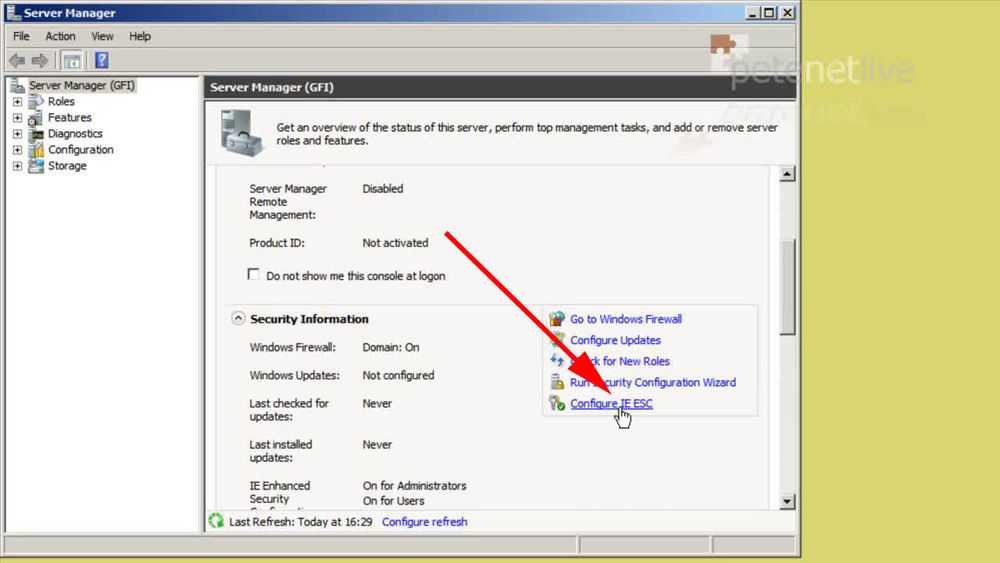Select Diagnostics in the tree
The width and height of the screenshot is (1000, 563).
pyautogui.click(x=75, y=133)
